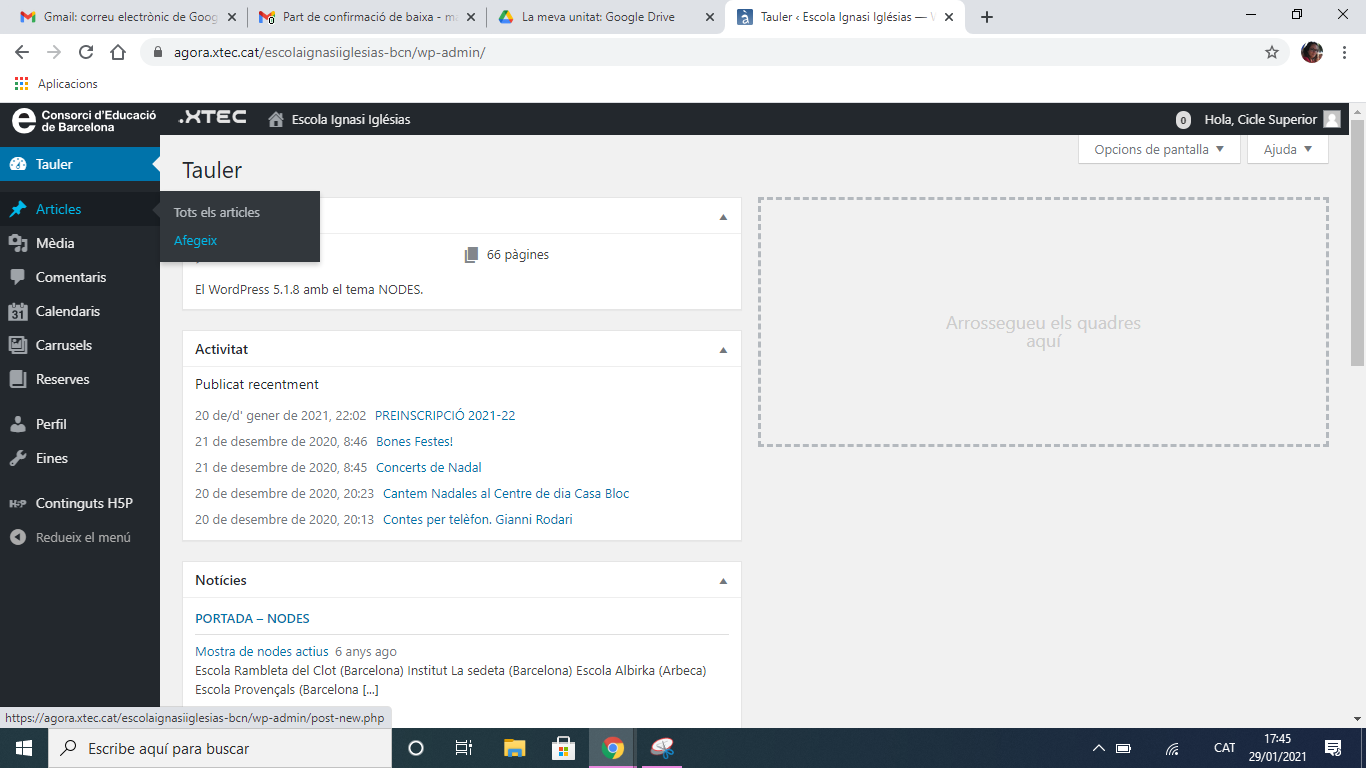Screen dimensions: 1366x768
Task: Click the Comentaris speech bubble icon
Action: click(17, 277)
